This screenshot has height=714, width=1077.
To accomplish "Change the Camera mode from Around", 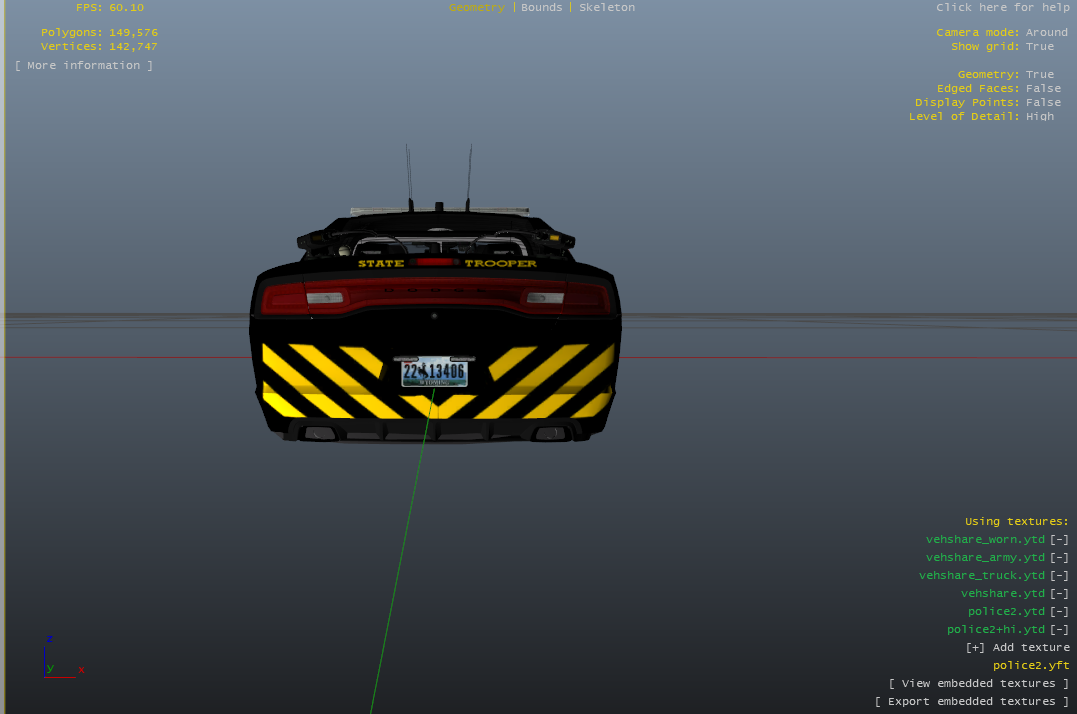I will (x=1046, y=33).
